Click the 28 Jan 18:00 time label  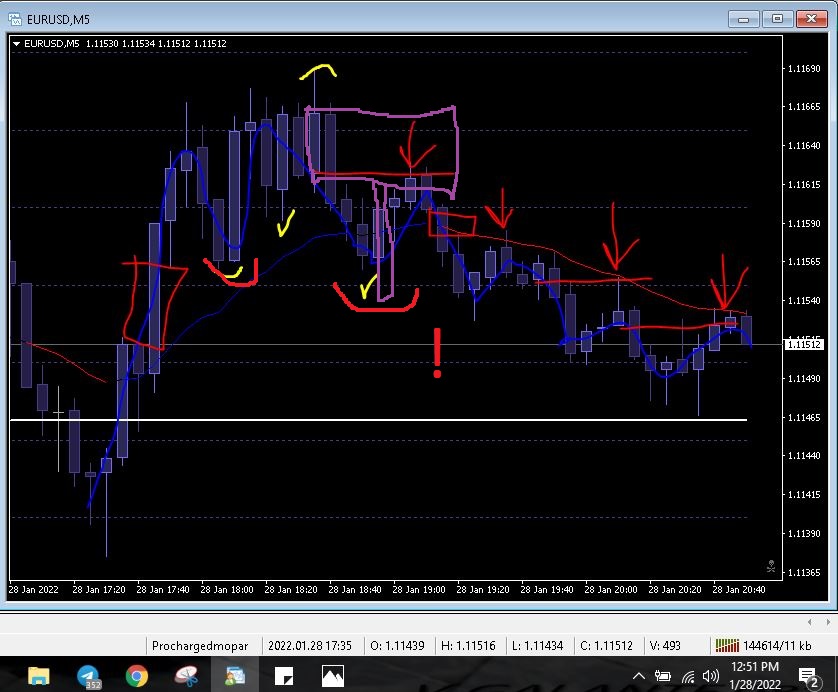pyautogui.click(x=227, y=589)
